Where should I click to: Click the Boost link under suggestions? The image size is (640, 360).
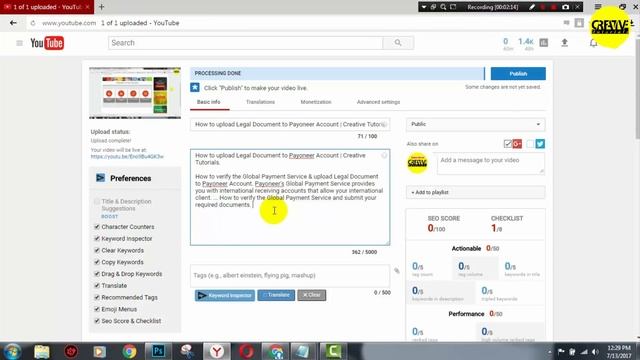coord(109,216)
